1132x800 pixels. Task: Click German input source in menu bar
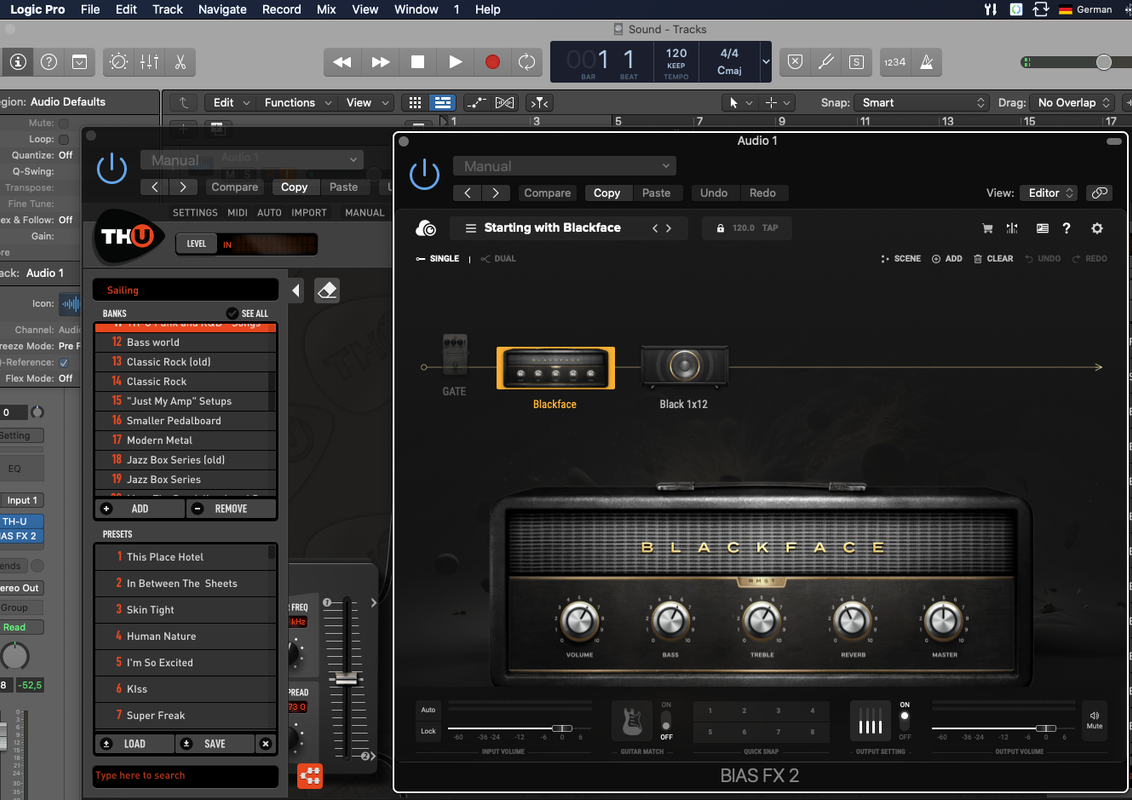coord(1085,9)
